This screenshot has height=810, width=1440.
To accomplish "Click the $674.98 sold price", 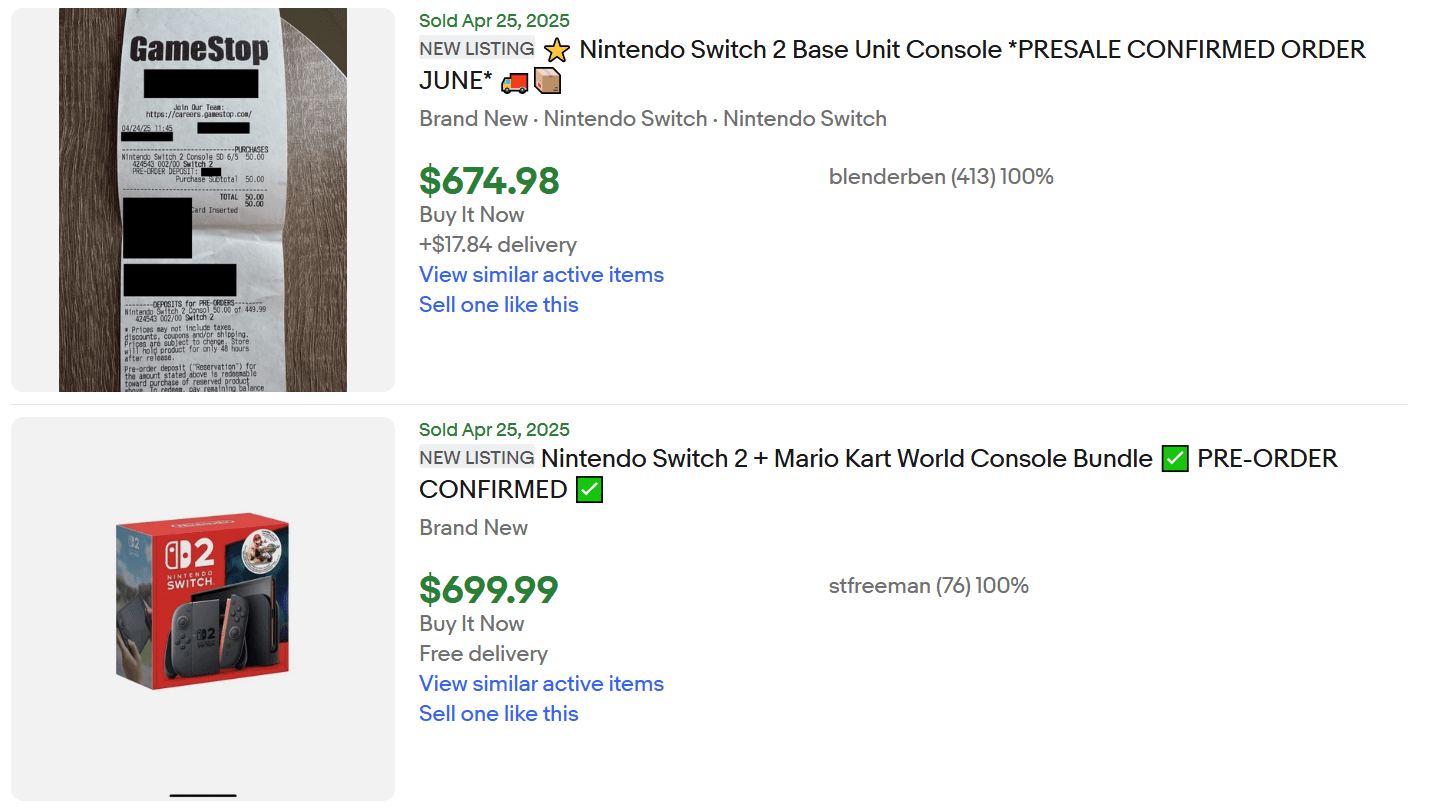I will (x=489, y=181).
